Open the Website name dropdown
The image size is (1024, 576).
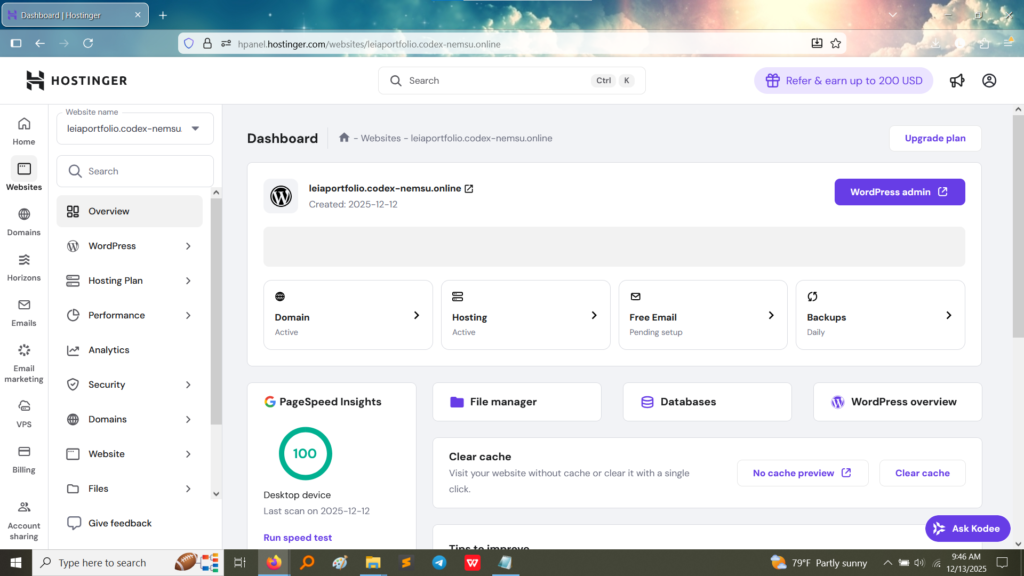135,128
